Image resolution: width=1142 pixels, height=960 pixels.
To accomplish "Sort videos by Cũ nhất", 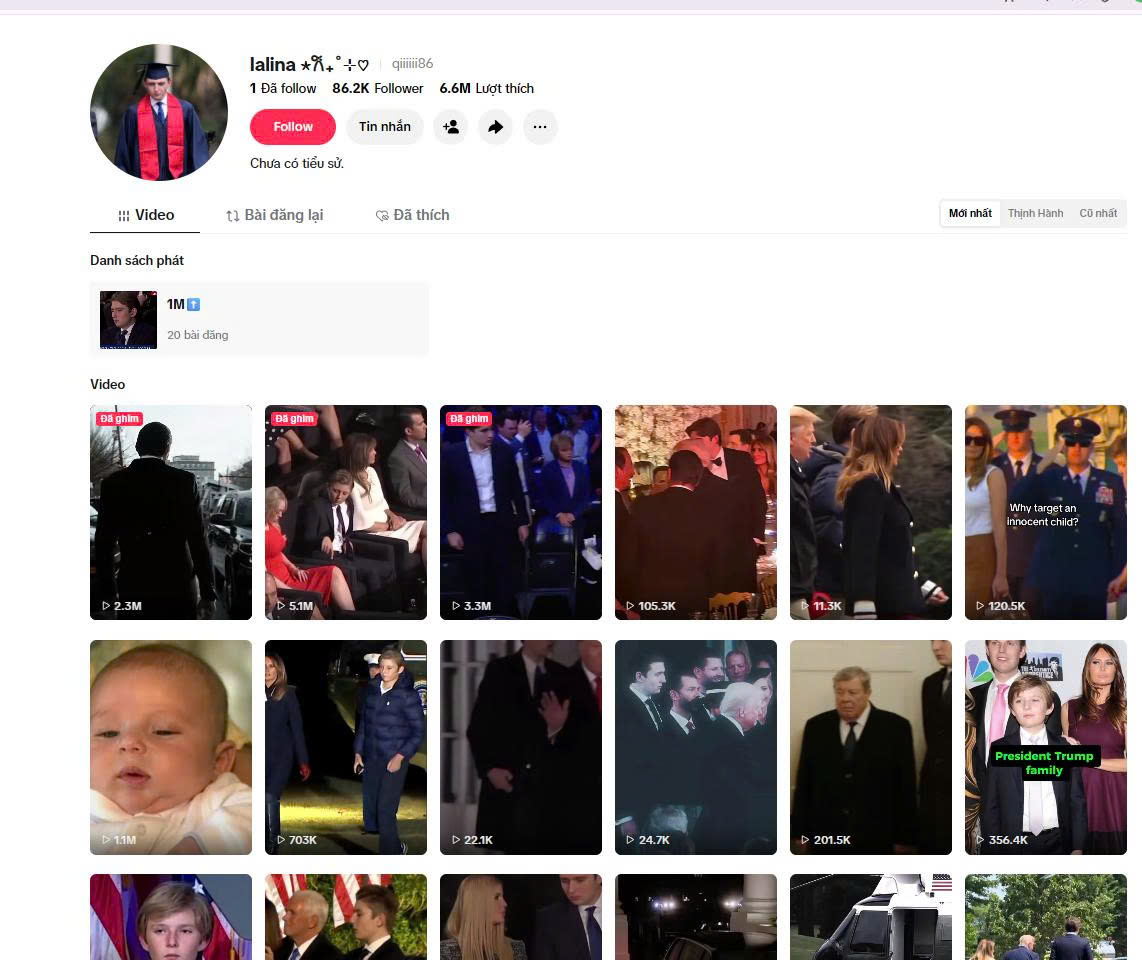I will tap(1098, 213).
